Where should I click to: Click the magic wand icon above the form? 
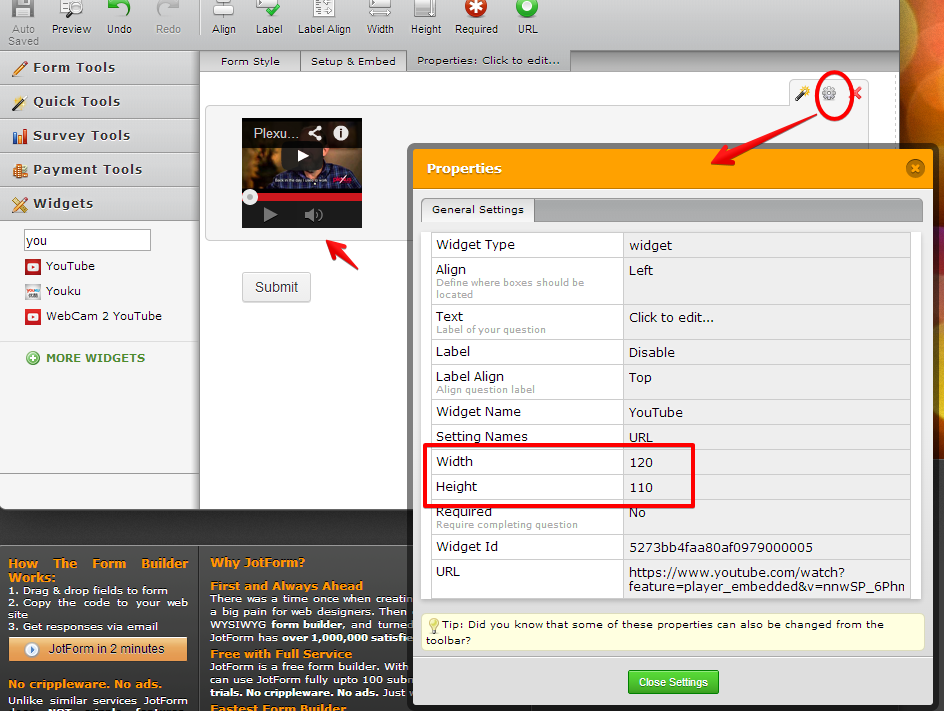pyautogui.click(x=803, y=93)
